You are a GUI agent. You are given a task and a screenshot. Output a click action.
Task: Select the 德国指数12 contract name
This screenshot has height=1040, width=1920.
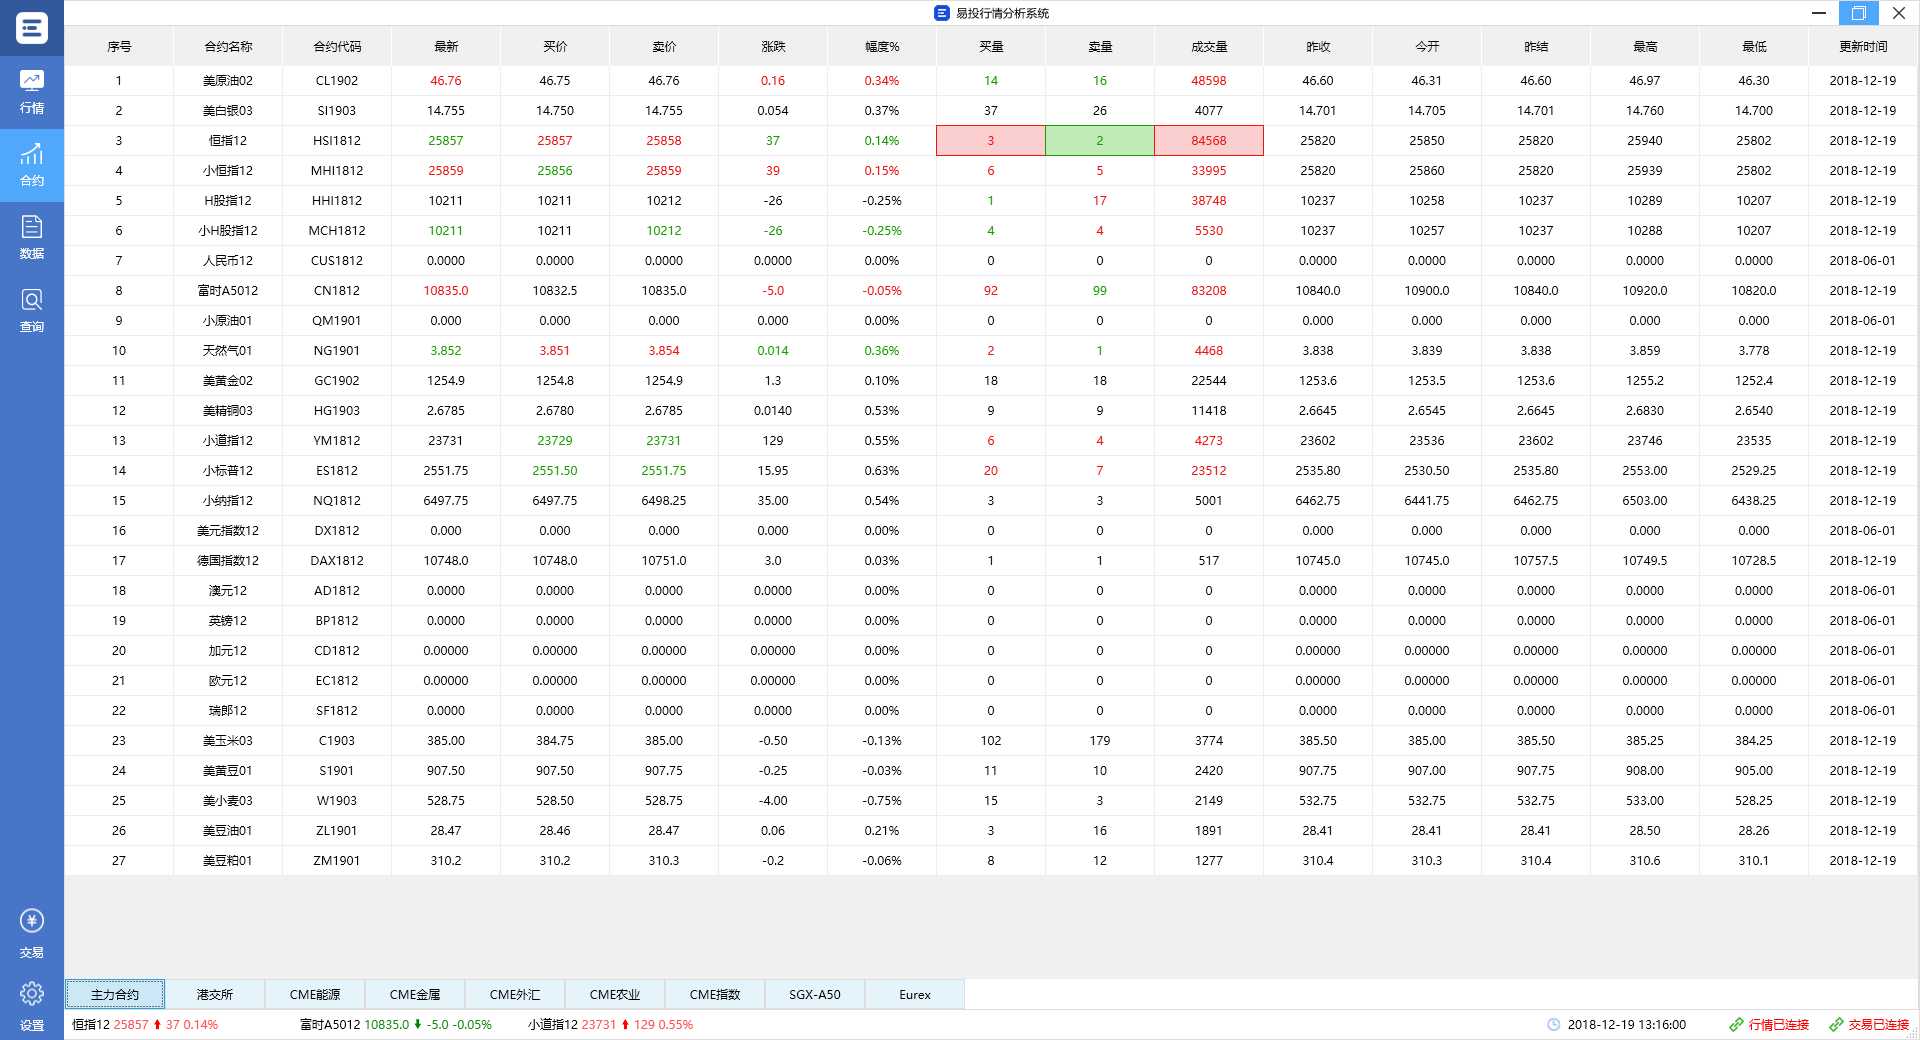(x=228, y=560)
